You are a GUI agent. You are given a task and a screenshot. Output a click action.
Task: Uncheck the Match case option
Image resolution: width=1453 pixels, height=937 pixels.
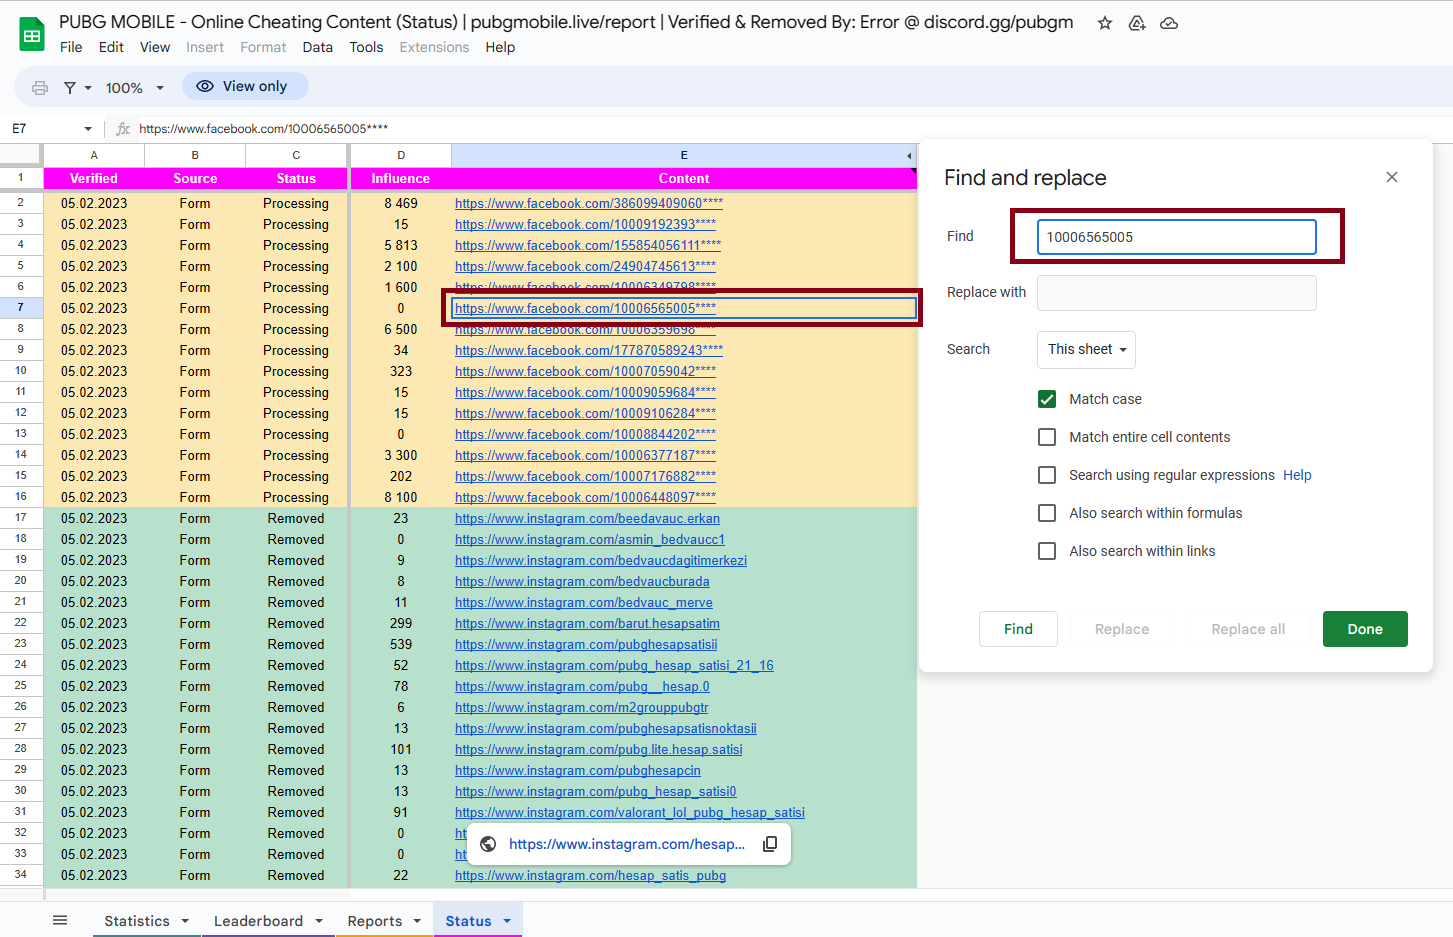tap(1047, 398)
